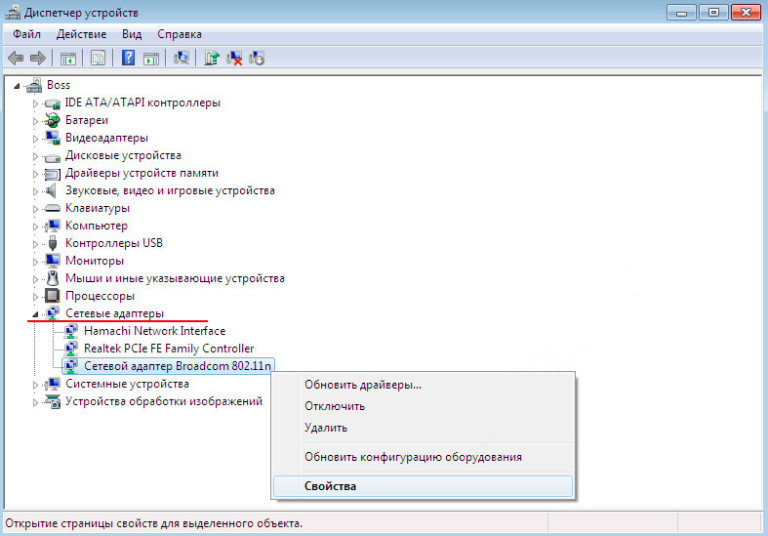The width and height of the screenshot is (768, 536).
Task: Click the Back arrow toolbar icon
Action: 16,58
